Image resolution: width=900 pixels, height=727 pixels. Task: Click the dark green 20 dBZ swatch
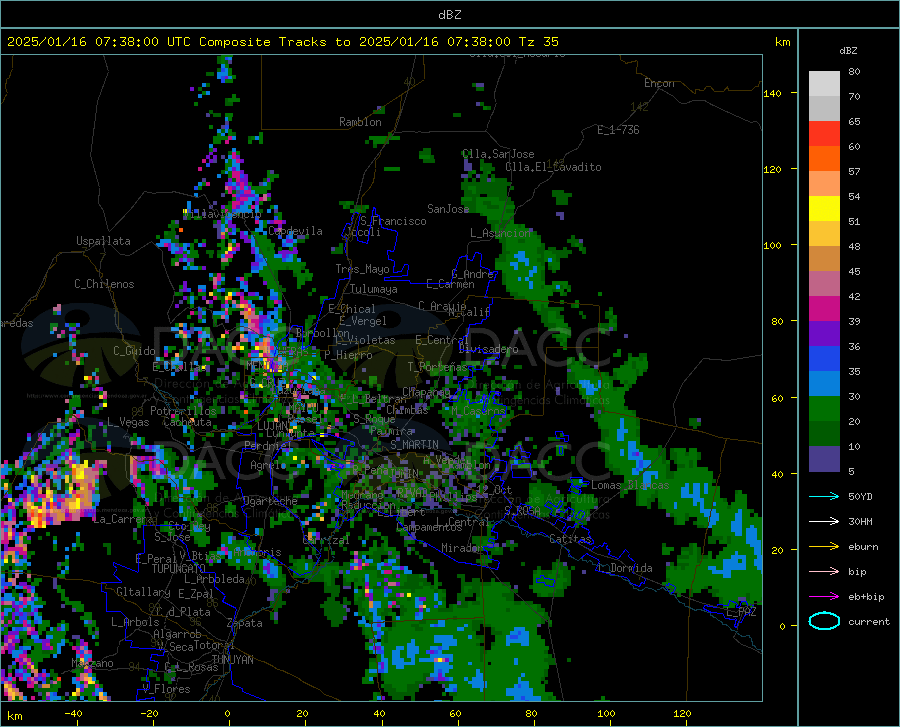coord(824,434)
